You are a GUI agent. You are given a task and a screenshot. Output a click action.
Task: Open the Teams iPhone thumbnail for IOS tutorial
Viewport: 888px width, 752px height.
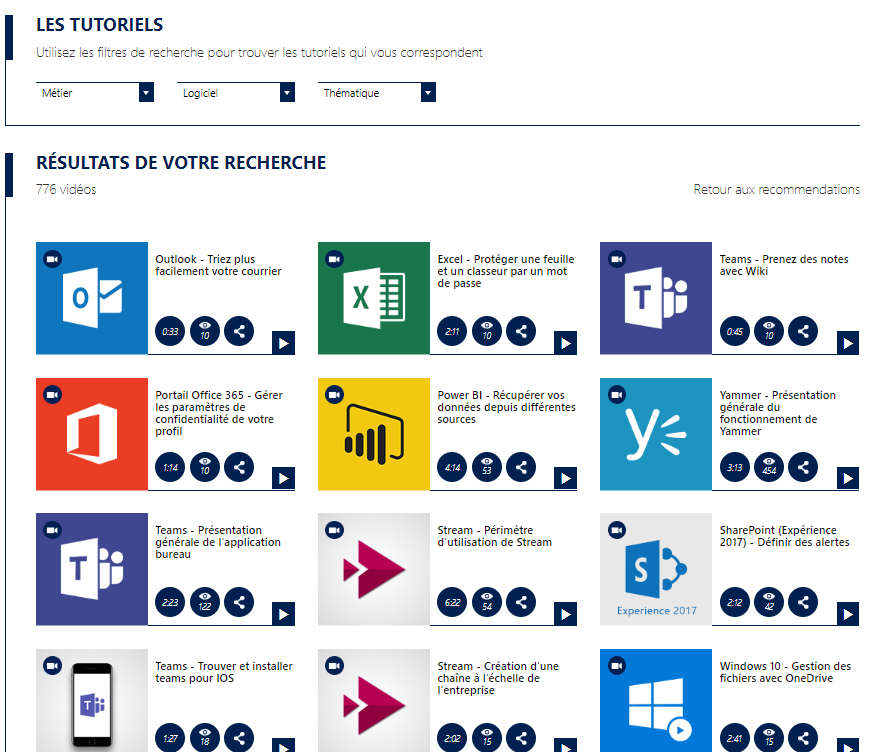pyautogui.click(x=92, y=701)
